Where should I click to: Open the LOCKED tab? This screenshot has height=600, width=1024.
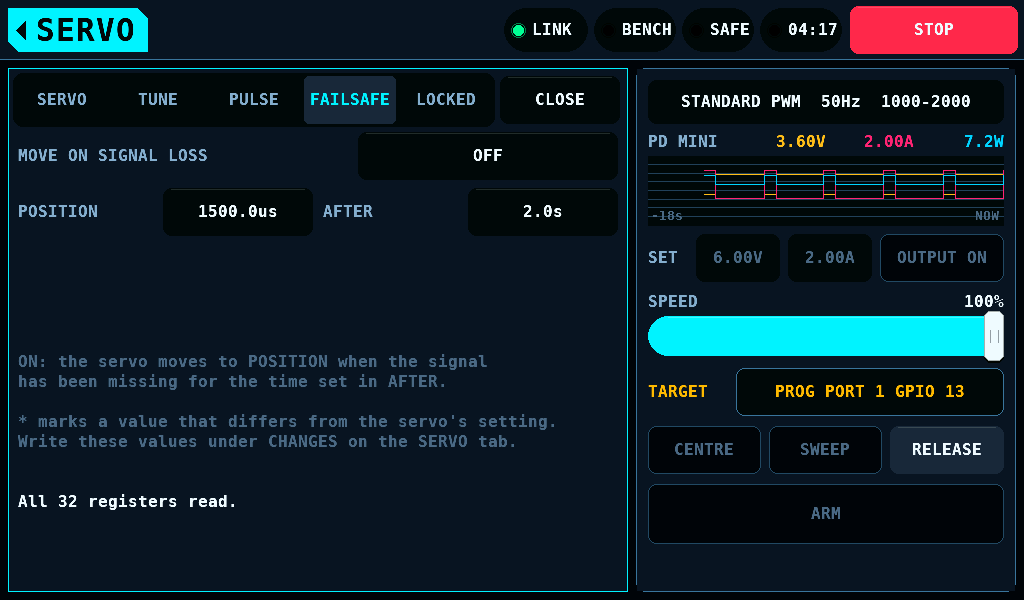[x=446, y=100]
